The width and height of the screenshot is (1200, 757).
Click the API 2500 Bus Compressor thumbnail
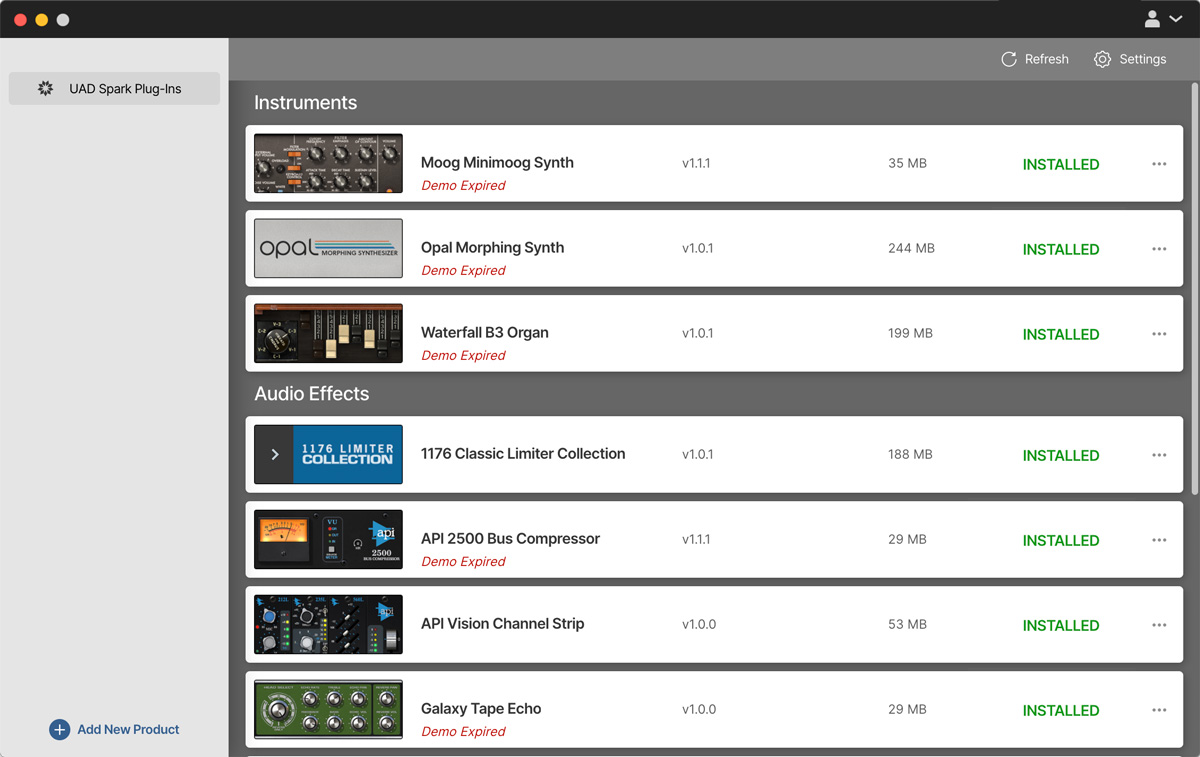(x=328, y=539)
